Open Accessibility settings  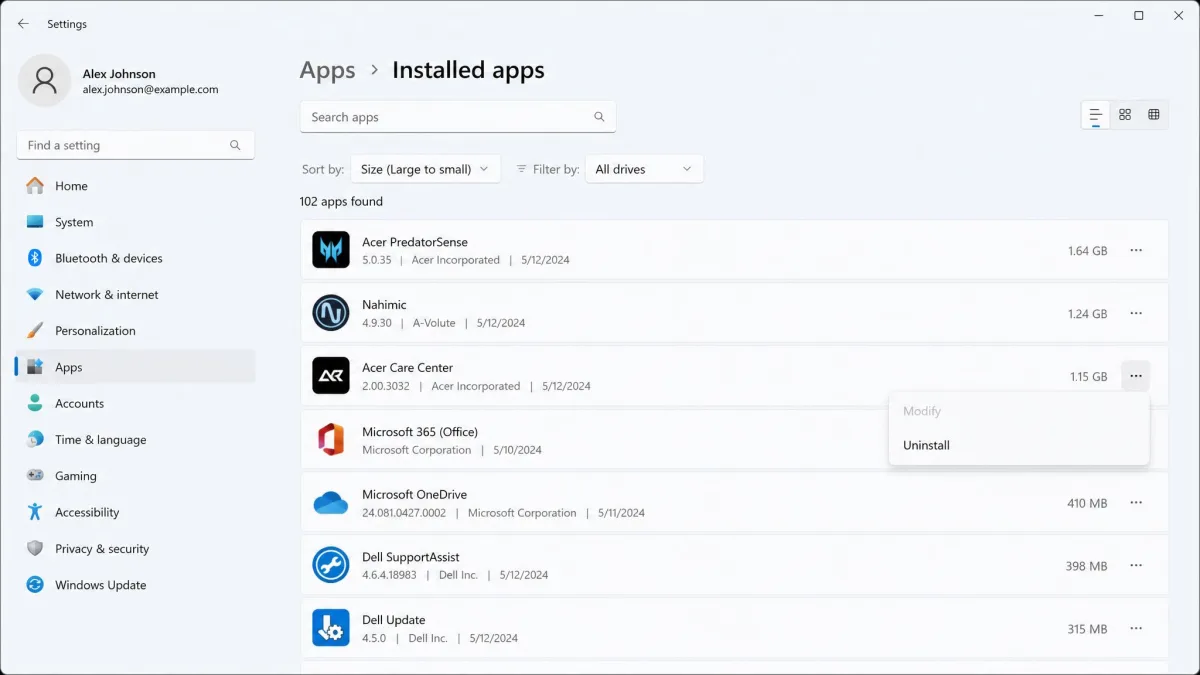(x=135, y=512)
